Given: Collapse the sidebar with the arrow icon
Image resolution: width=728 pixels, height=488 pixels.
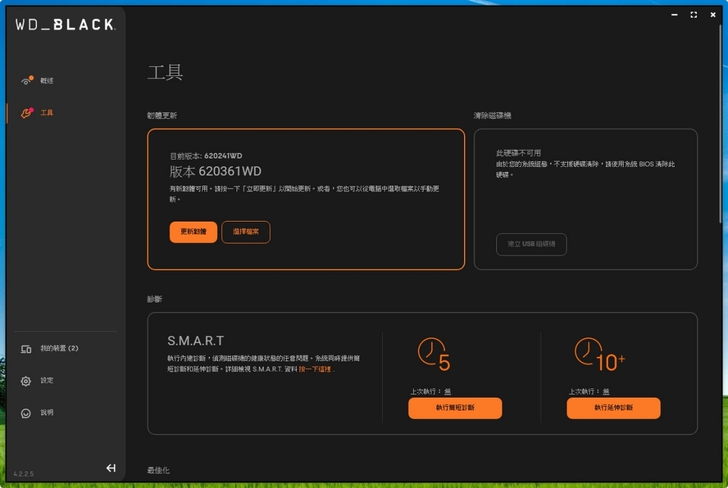Looking at the screenshot, I should pos(111,468).
